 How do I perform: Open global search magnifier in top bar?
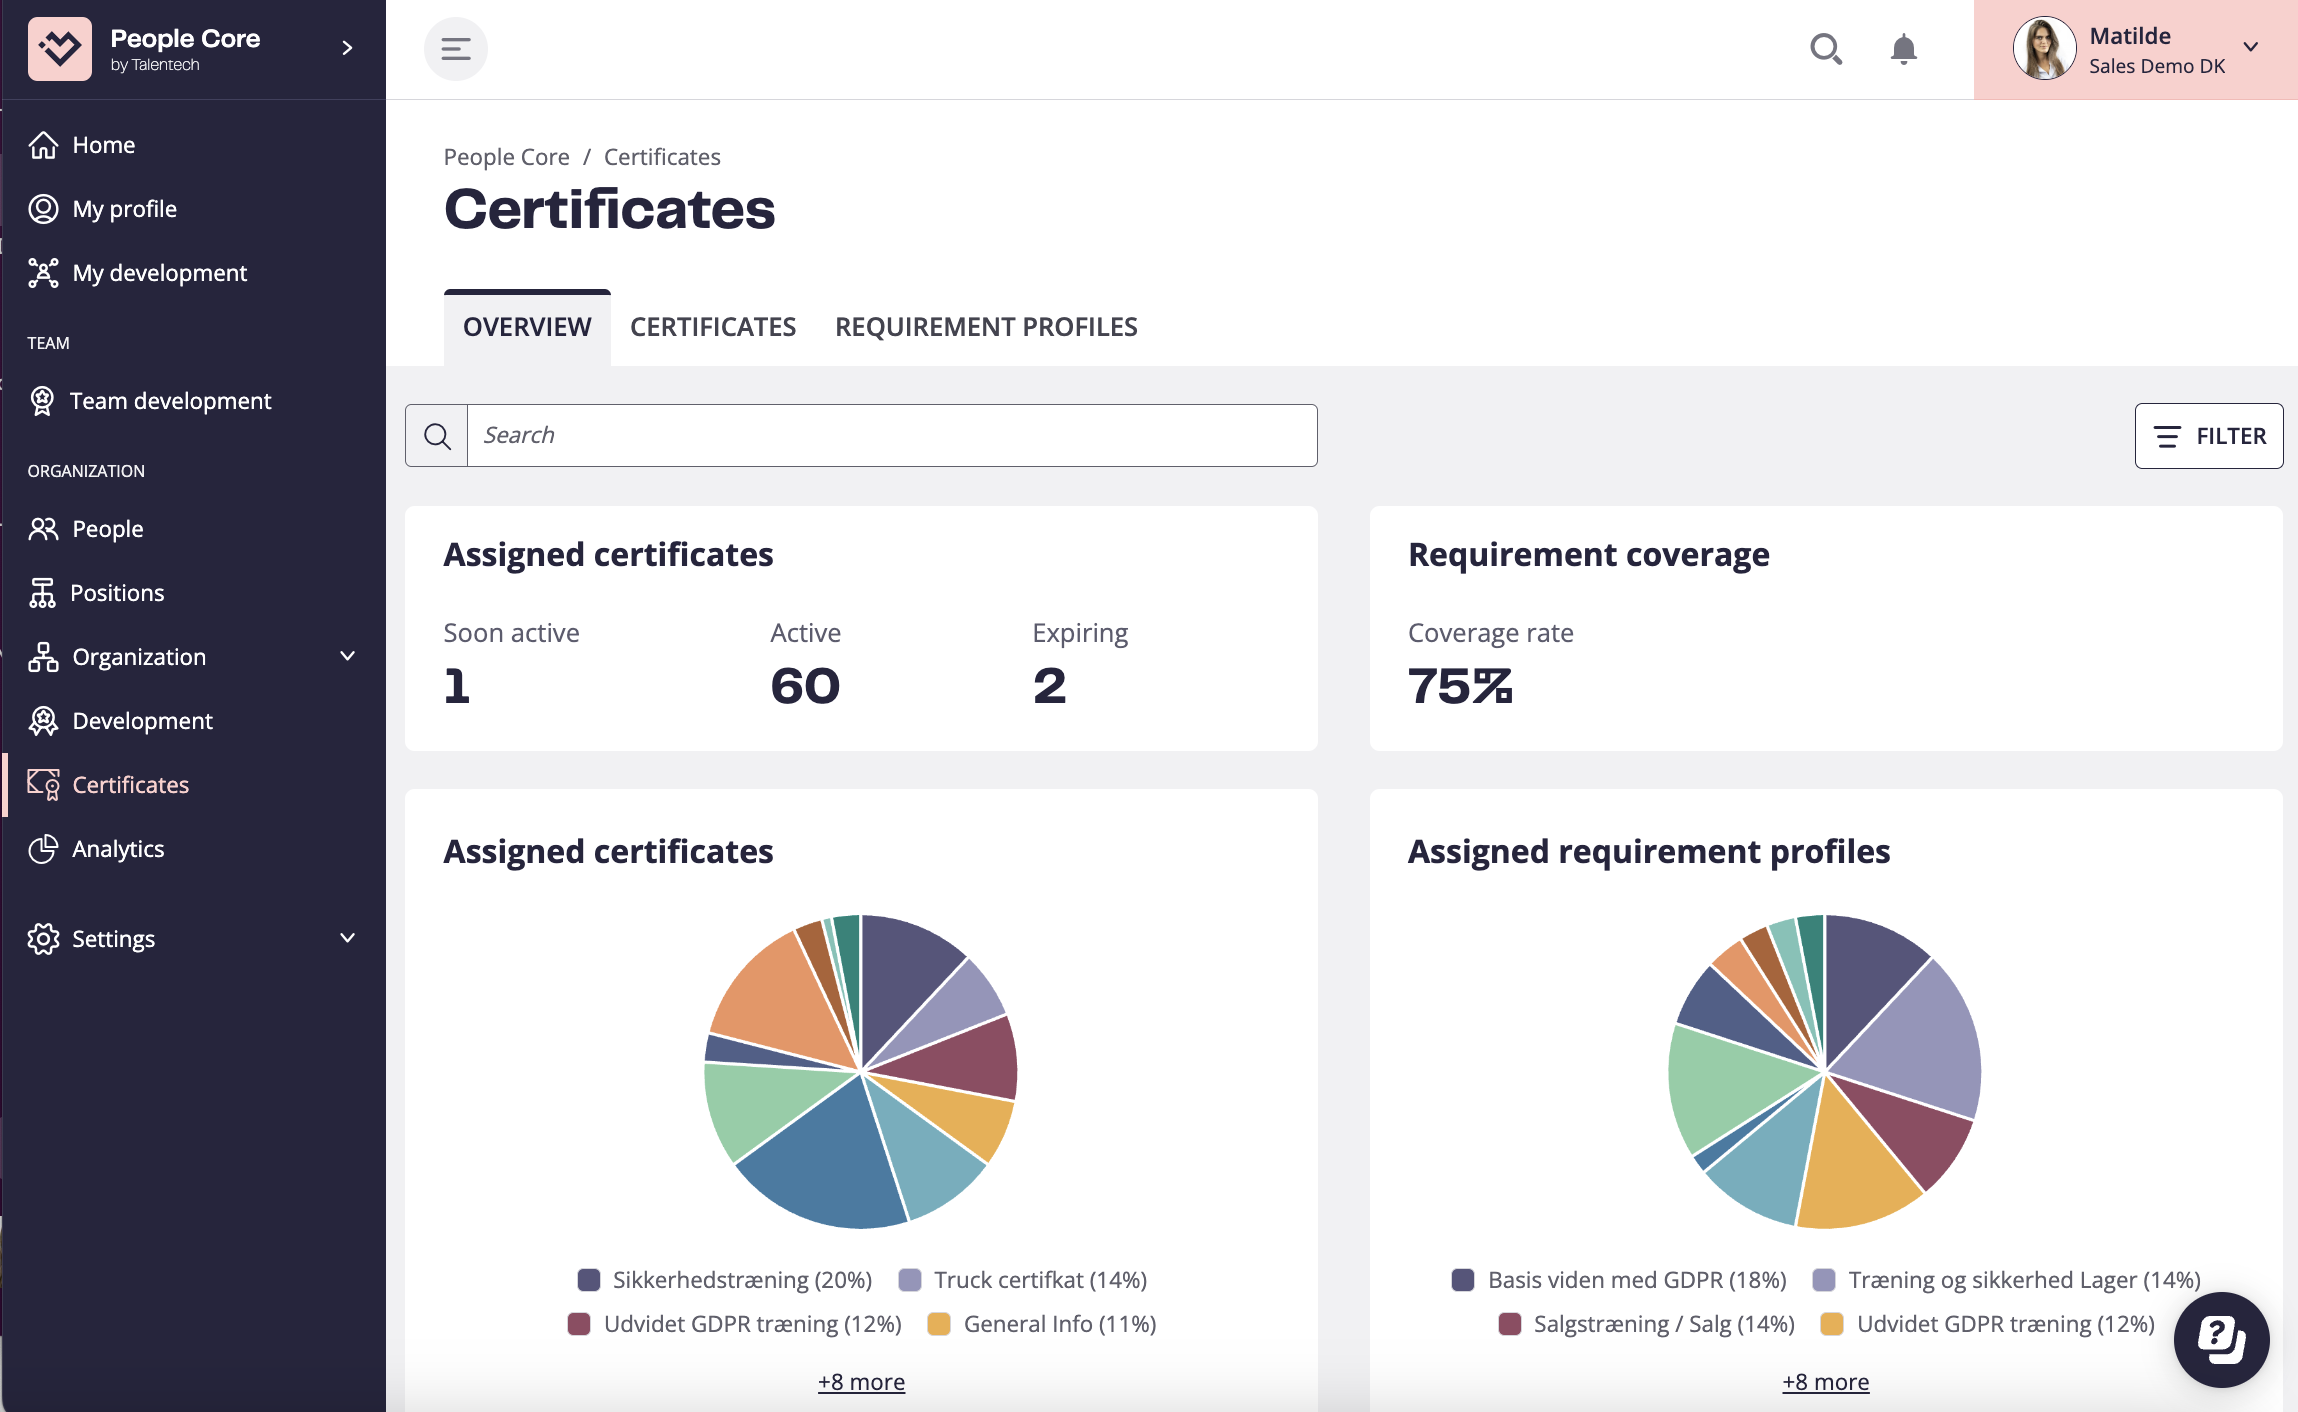[x=1826, y=49]
